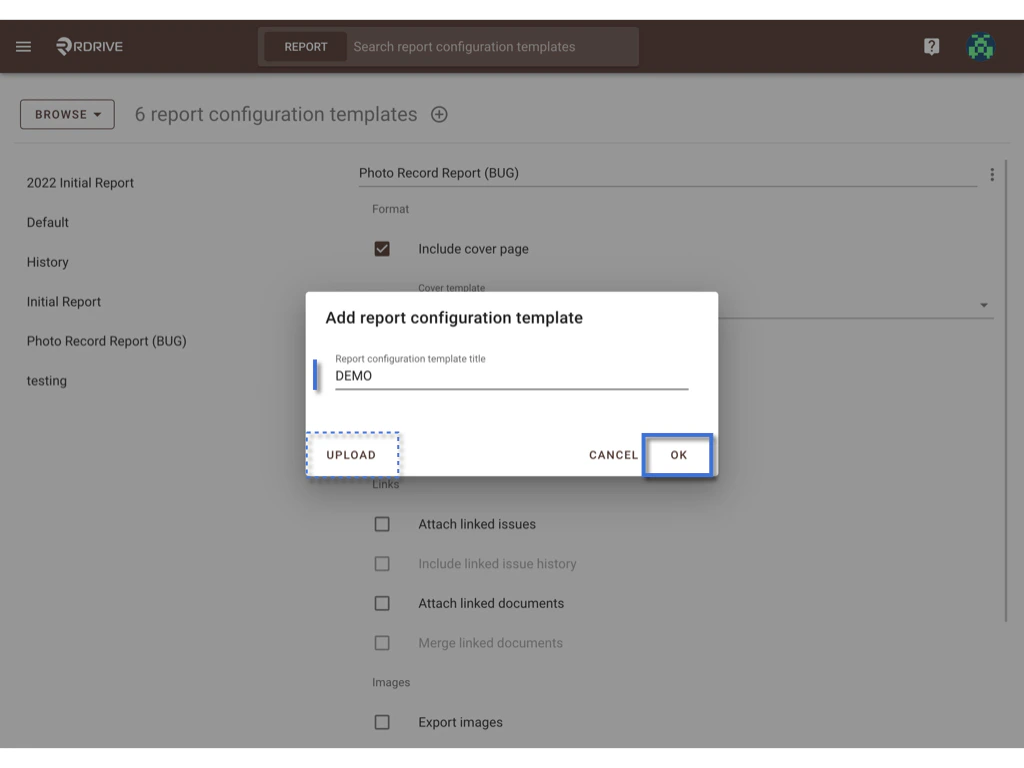Viewport: 1024px width, 768px height.
Task: Check Attach linked documents
Action: 382,603
